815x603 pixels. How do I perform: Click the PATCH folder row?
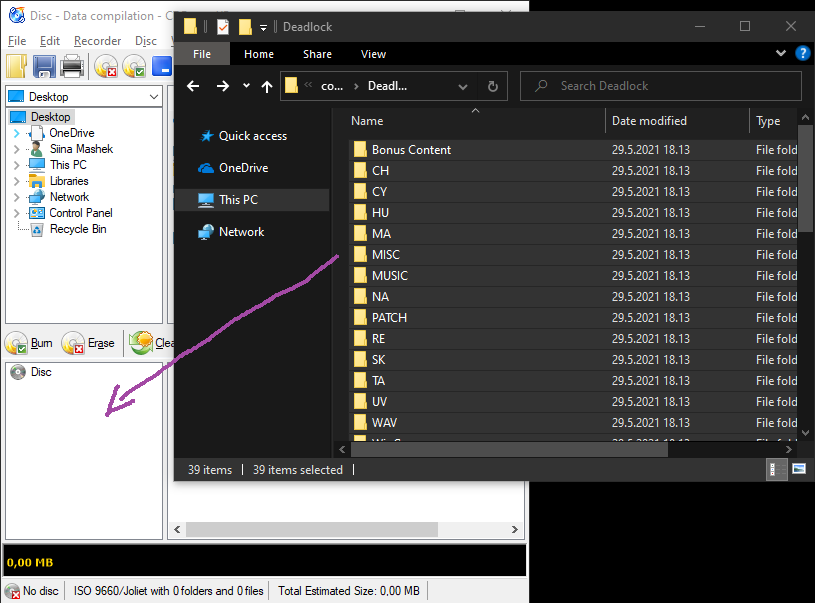572,318
